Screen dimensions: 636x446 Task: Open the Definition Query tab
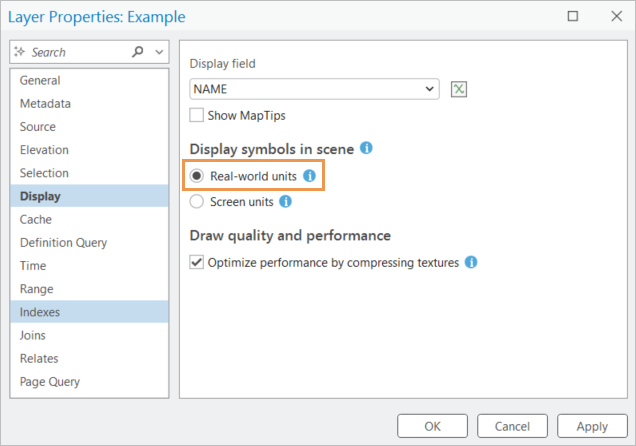pos(63,243)
